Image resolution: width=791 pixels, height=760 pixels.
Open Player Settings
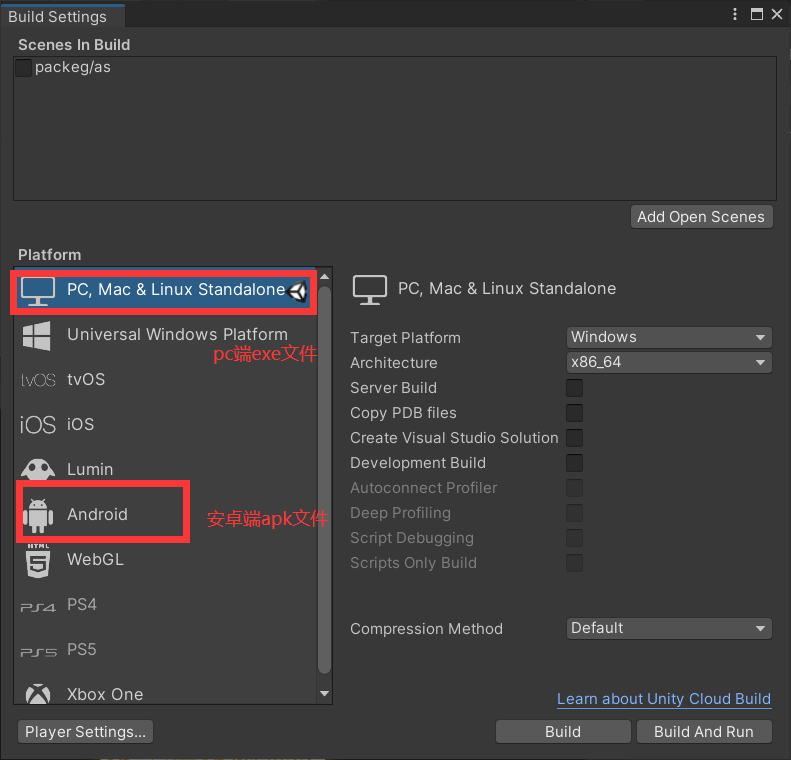pos(85,732)
